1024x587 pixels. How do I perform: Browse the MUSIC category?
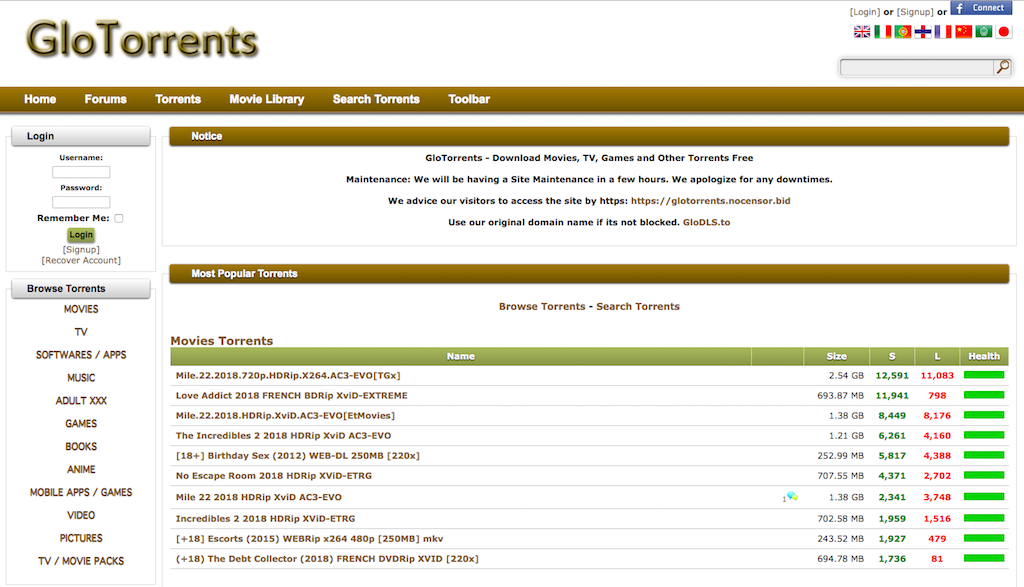(x=81, y=377)
